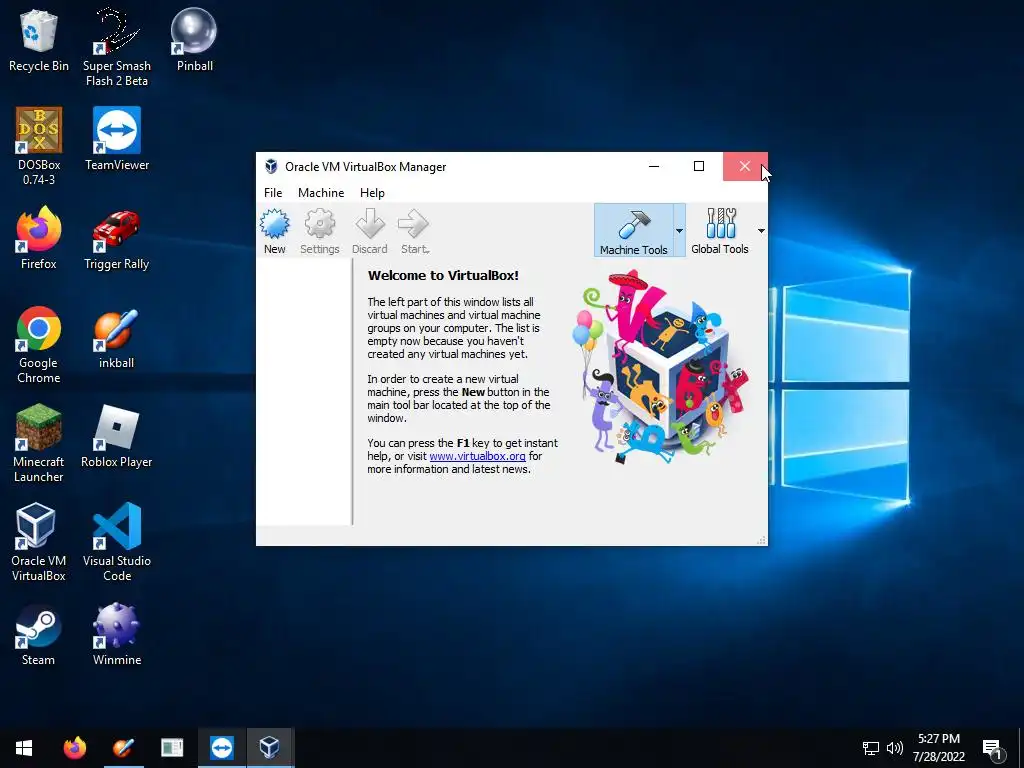Select the Winmine desktop icon
The height and width of the screenshot is (768, 1024).
(x=117, y=635)
